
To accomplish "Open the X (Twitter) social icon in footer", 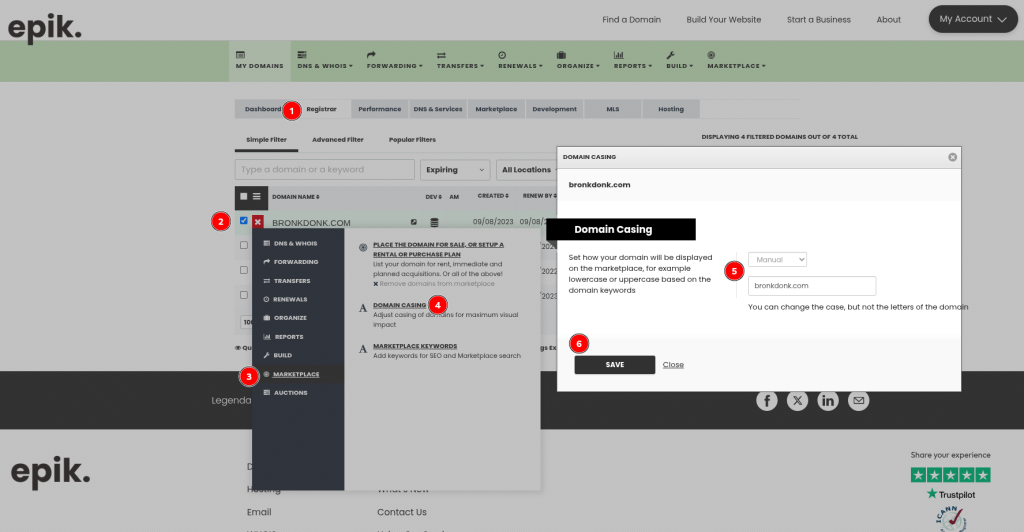I will pos(797,401).
